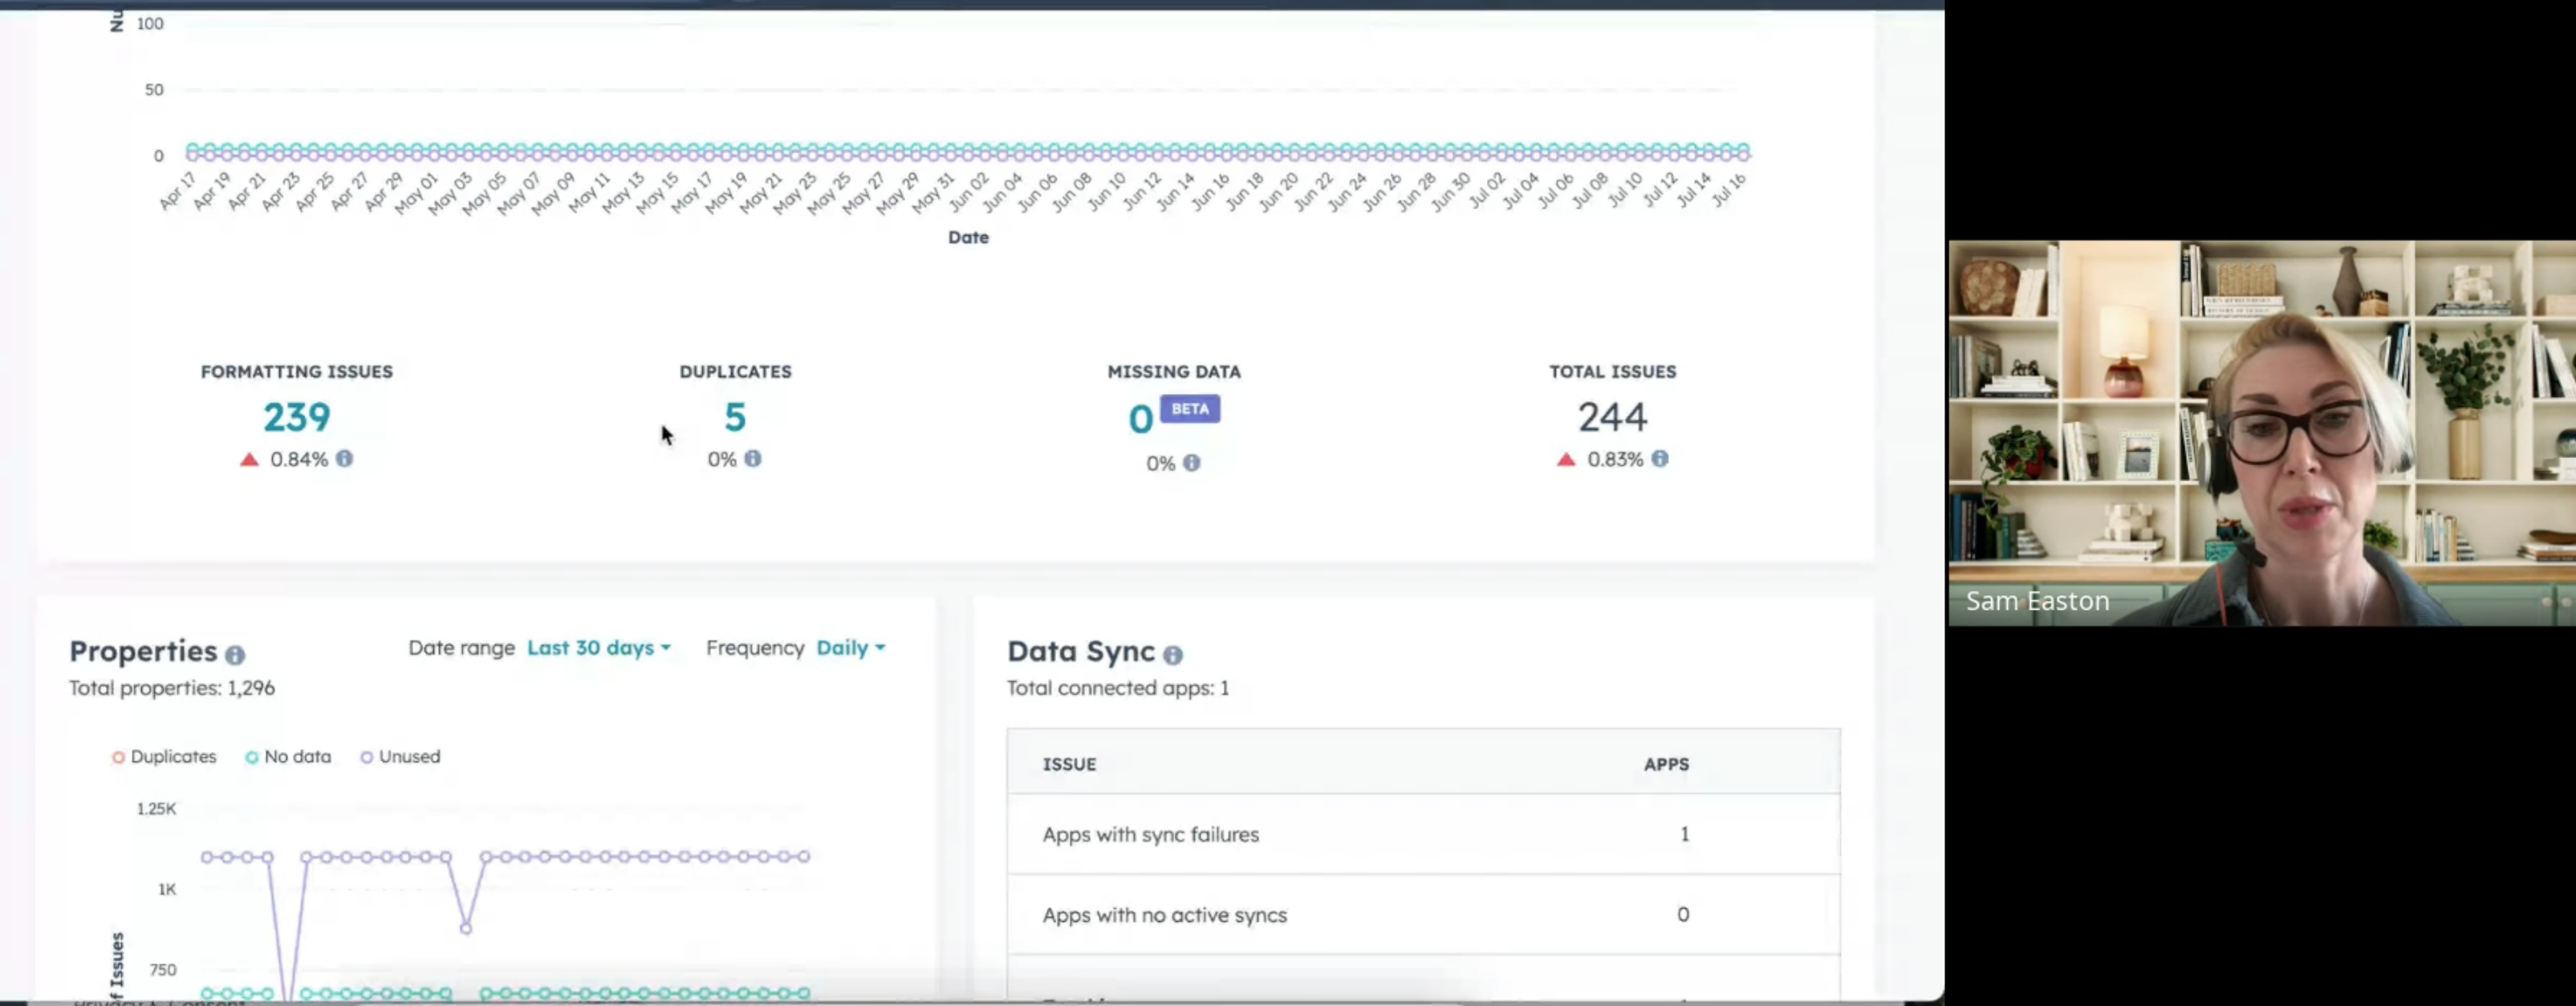Click the Formatting Issues count 239
The height and width of the screenshot is (1006, 2576).
coord(297,417)
